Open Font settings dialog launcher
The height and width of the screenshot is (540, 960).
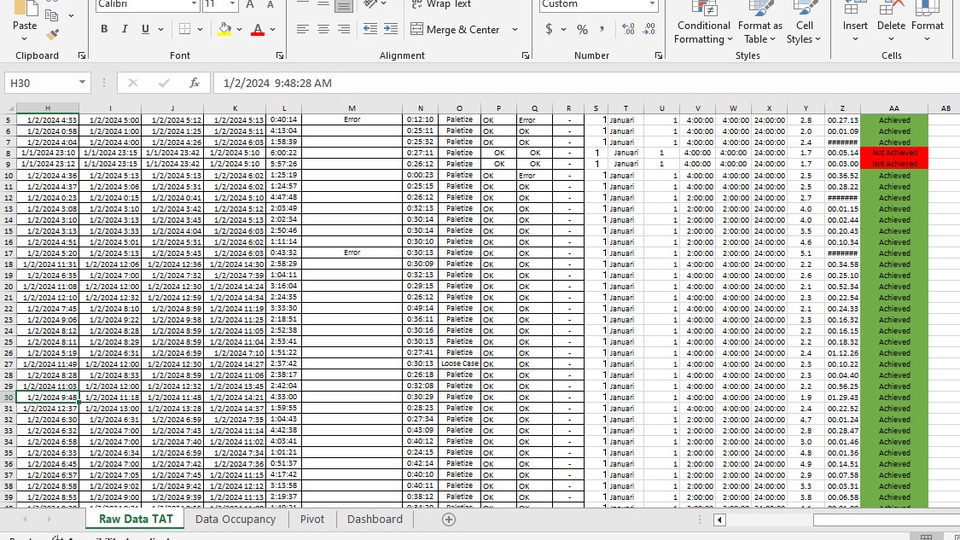280,56
